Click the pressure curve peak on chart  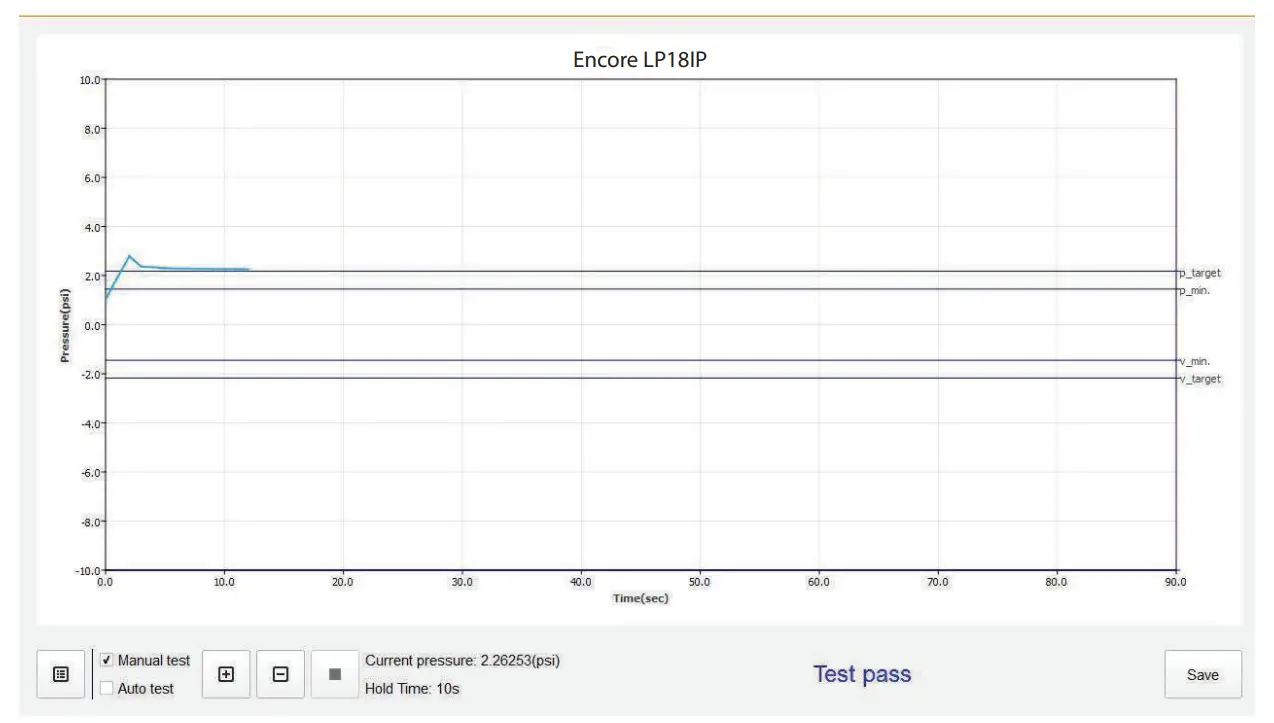[129, 256]
